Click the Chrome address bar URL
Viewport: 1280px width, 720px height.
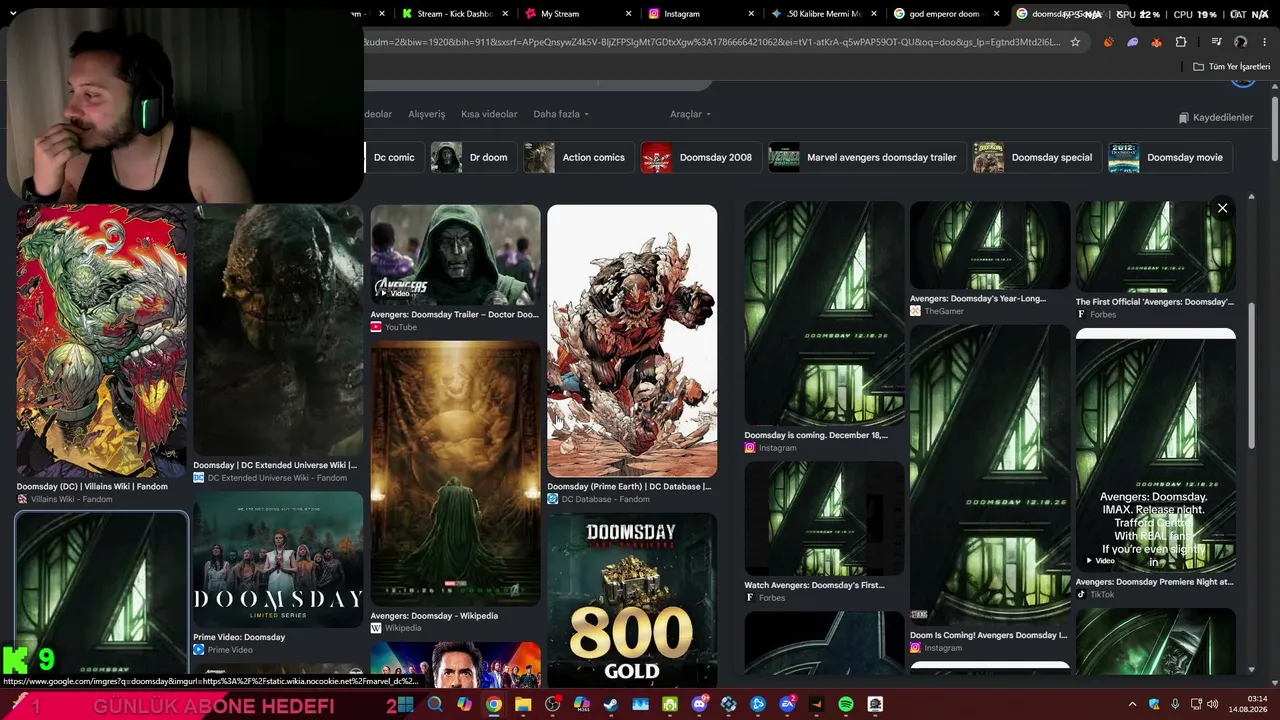point(711,42)
